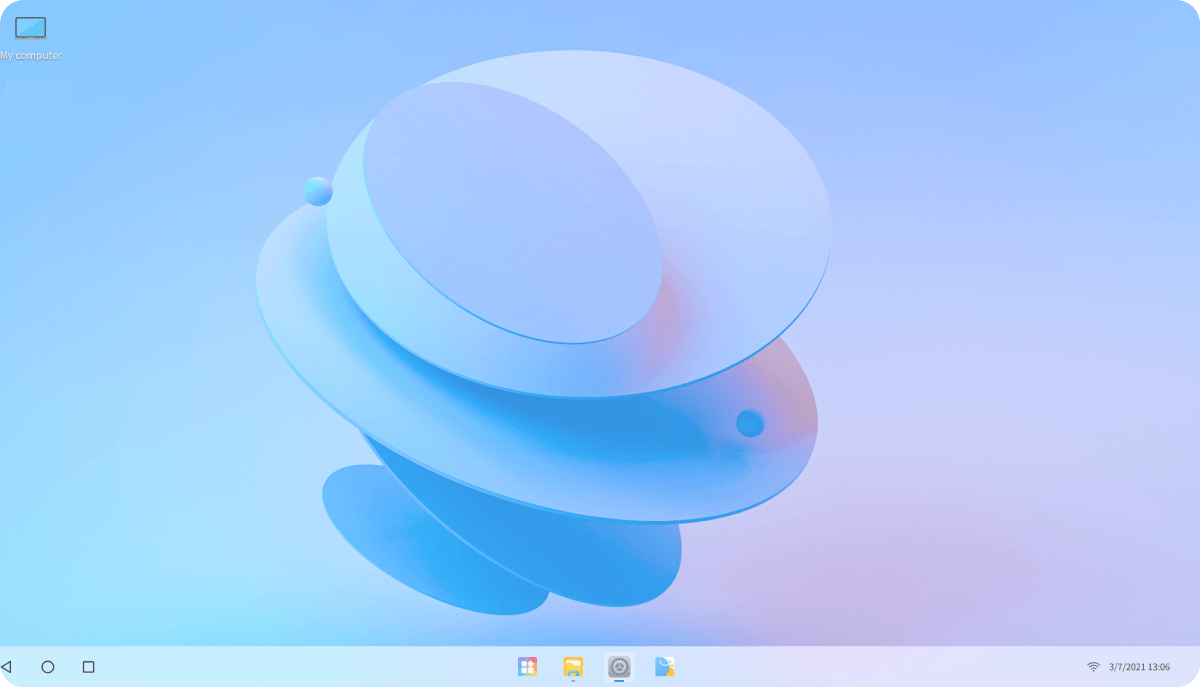Click the Wi-Fi status icon
The width and height of the screenshot is (1200, 687).
click(x=1093, y=666)
